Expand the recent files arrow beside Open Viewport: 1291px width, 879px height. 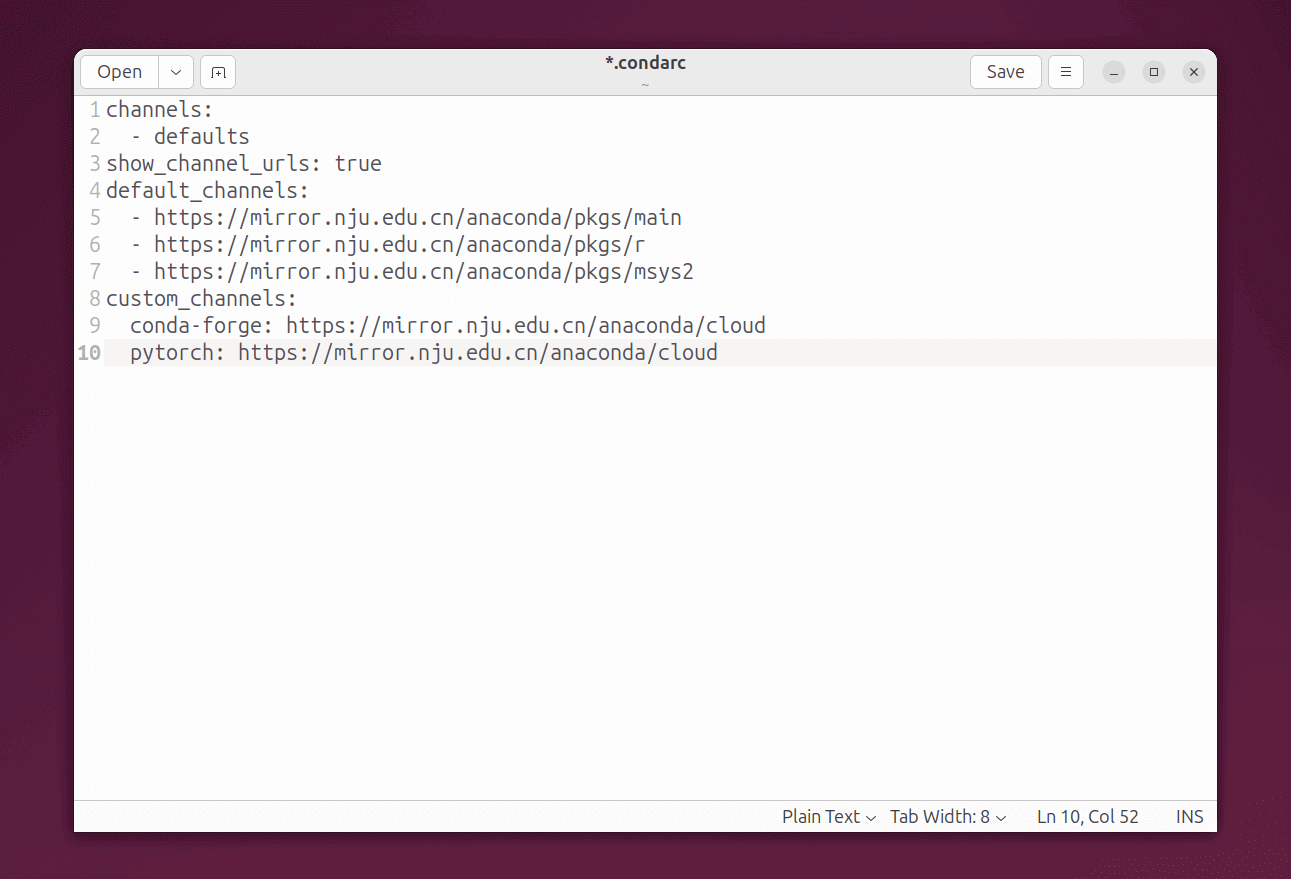click(x=176, y=72)
